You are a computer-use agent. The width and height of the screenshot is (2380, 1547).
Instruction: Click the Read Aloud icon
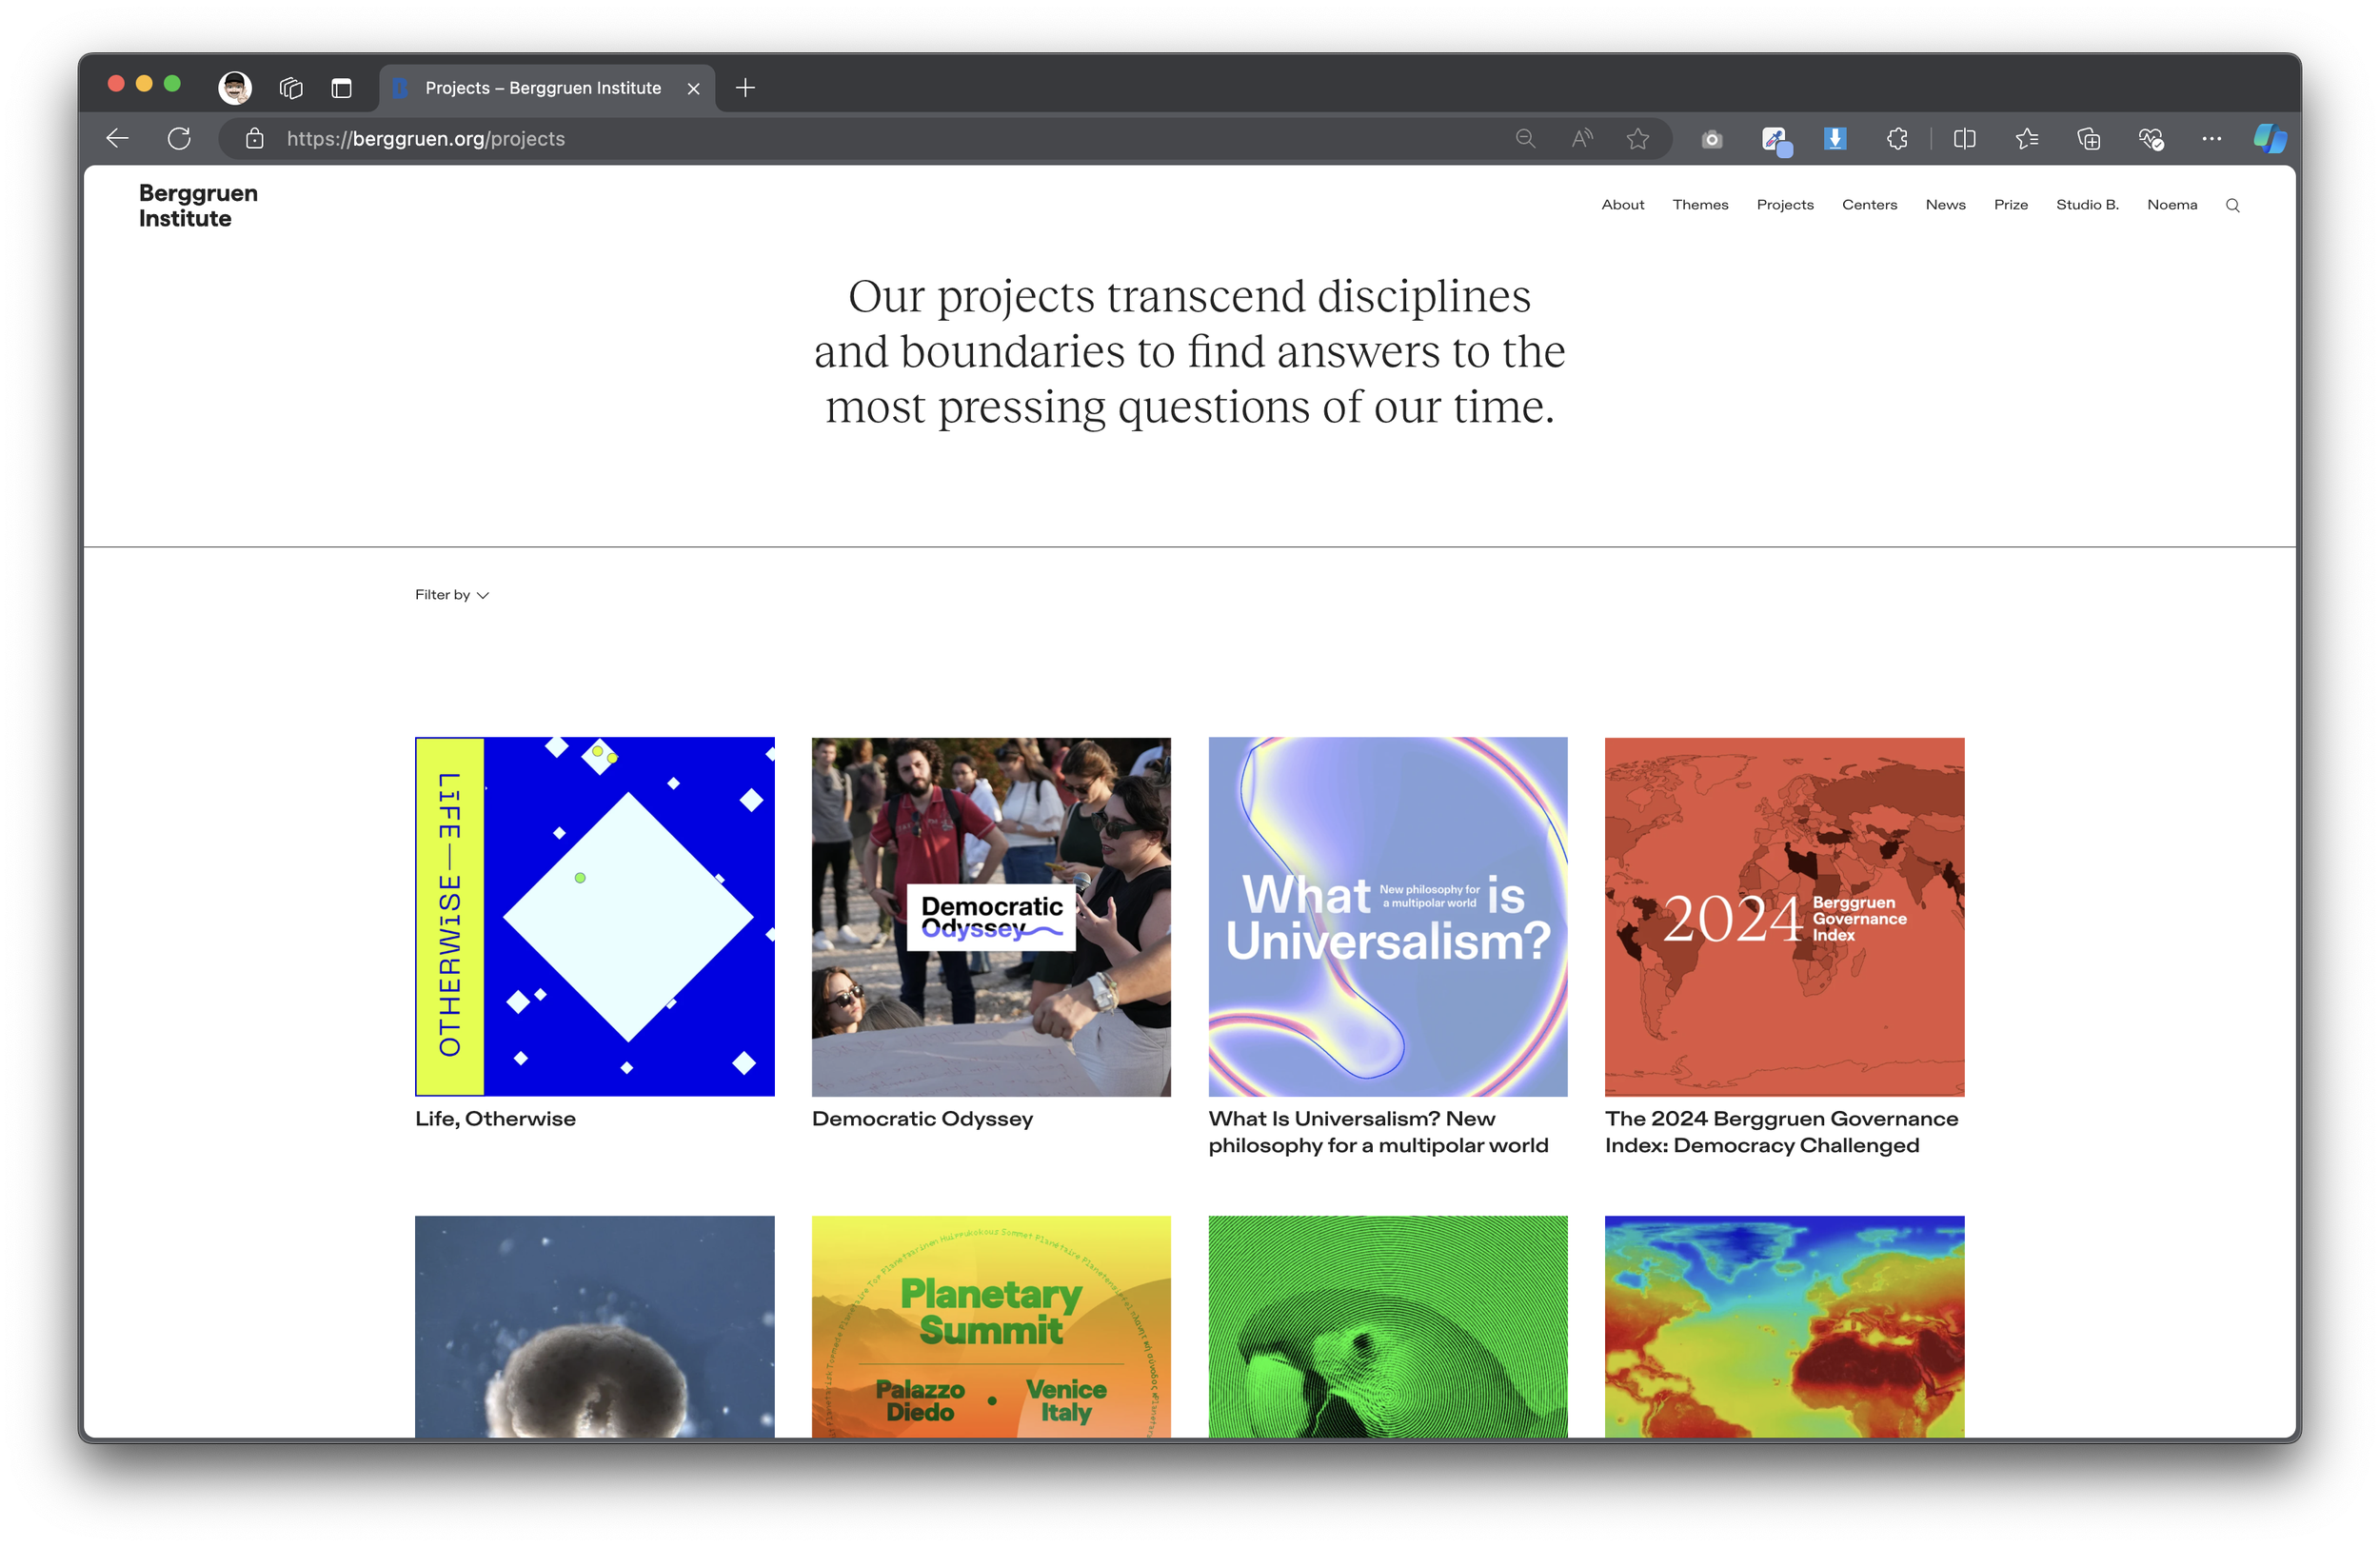pos(1581,139)
